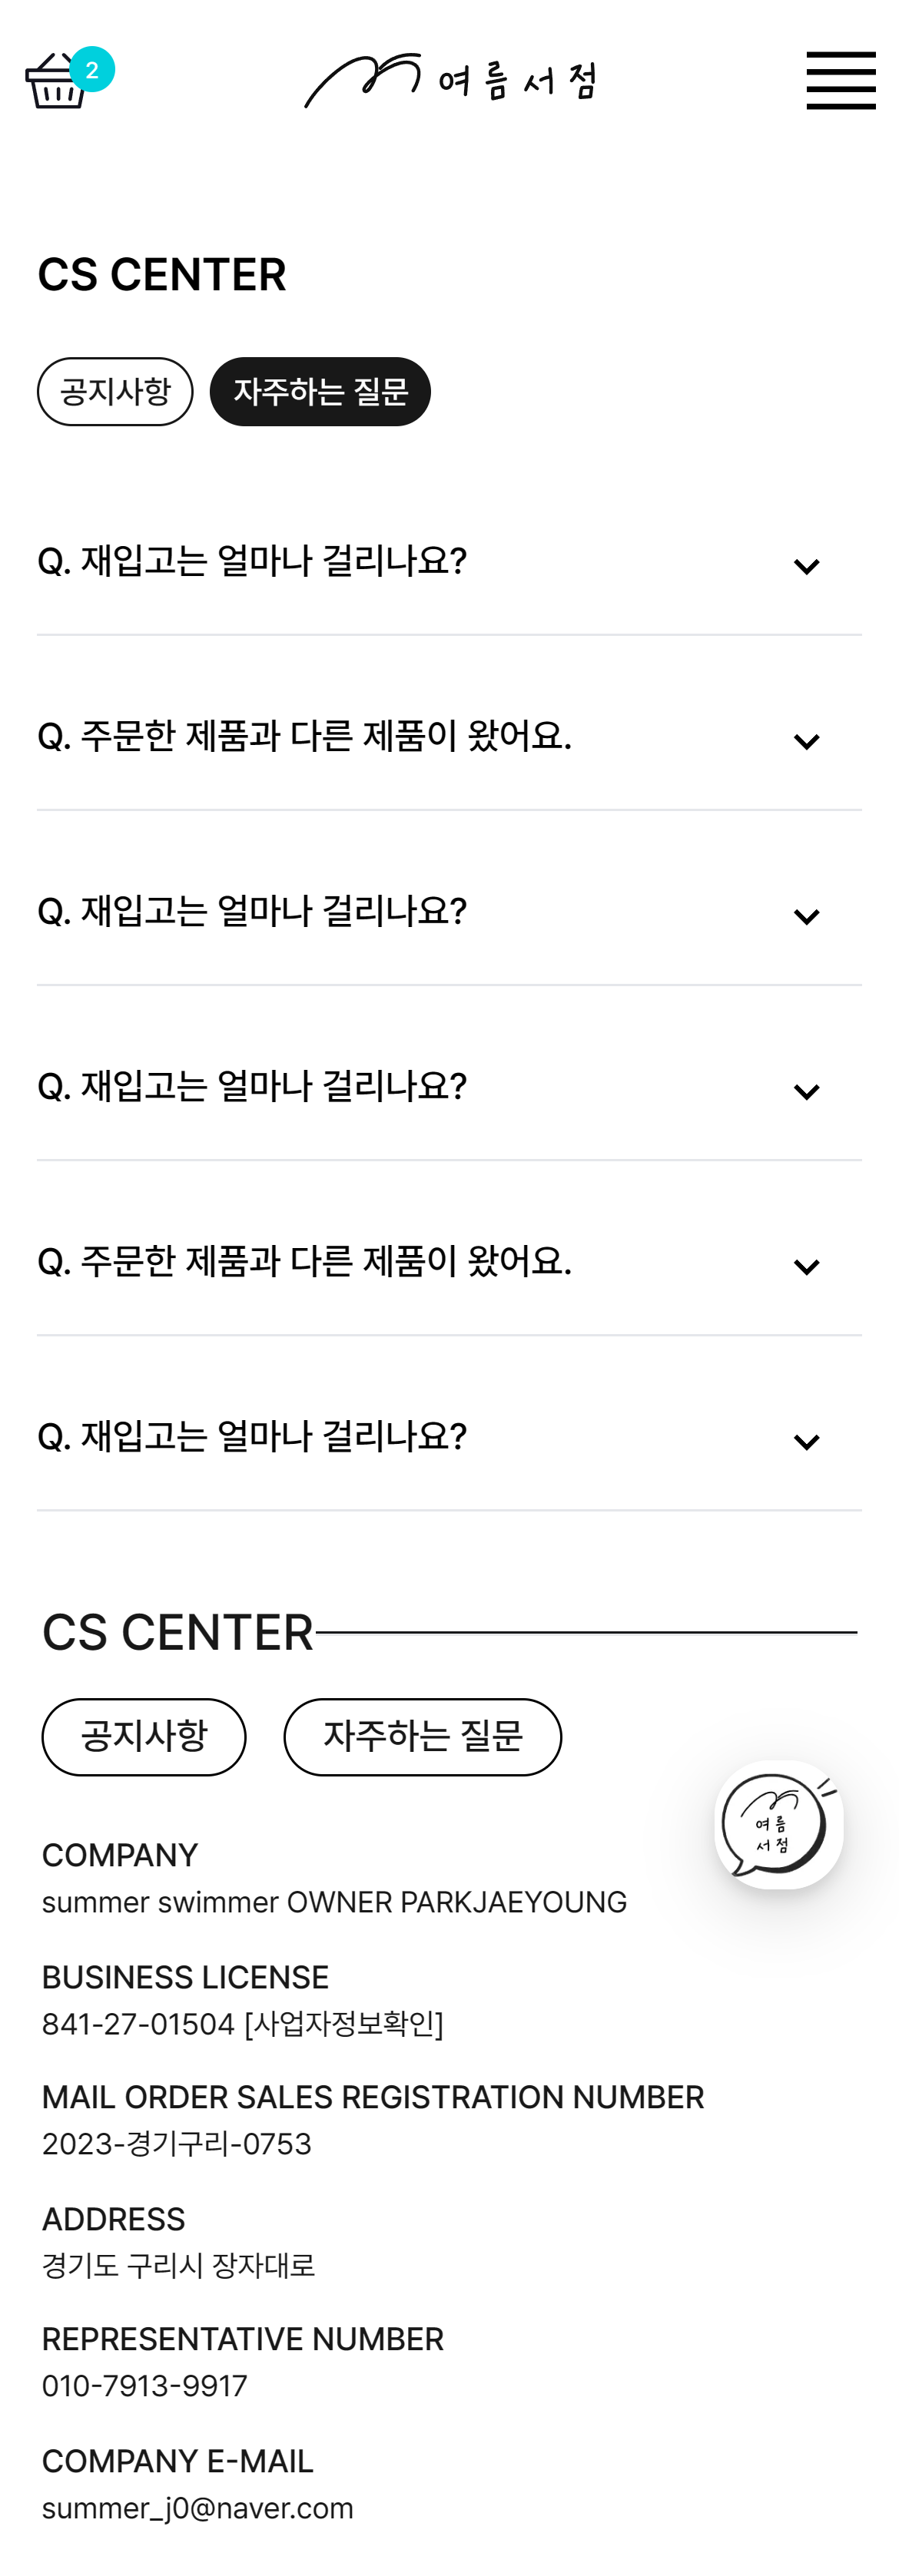The image size is (899, 2576).
Task: Open the speech bubble chat widget
Action: [778, 1824]
